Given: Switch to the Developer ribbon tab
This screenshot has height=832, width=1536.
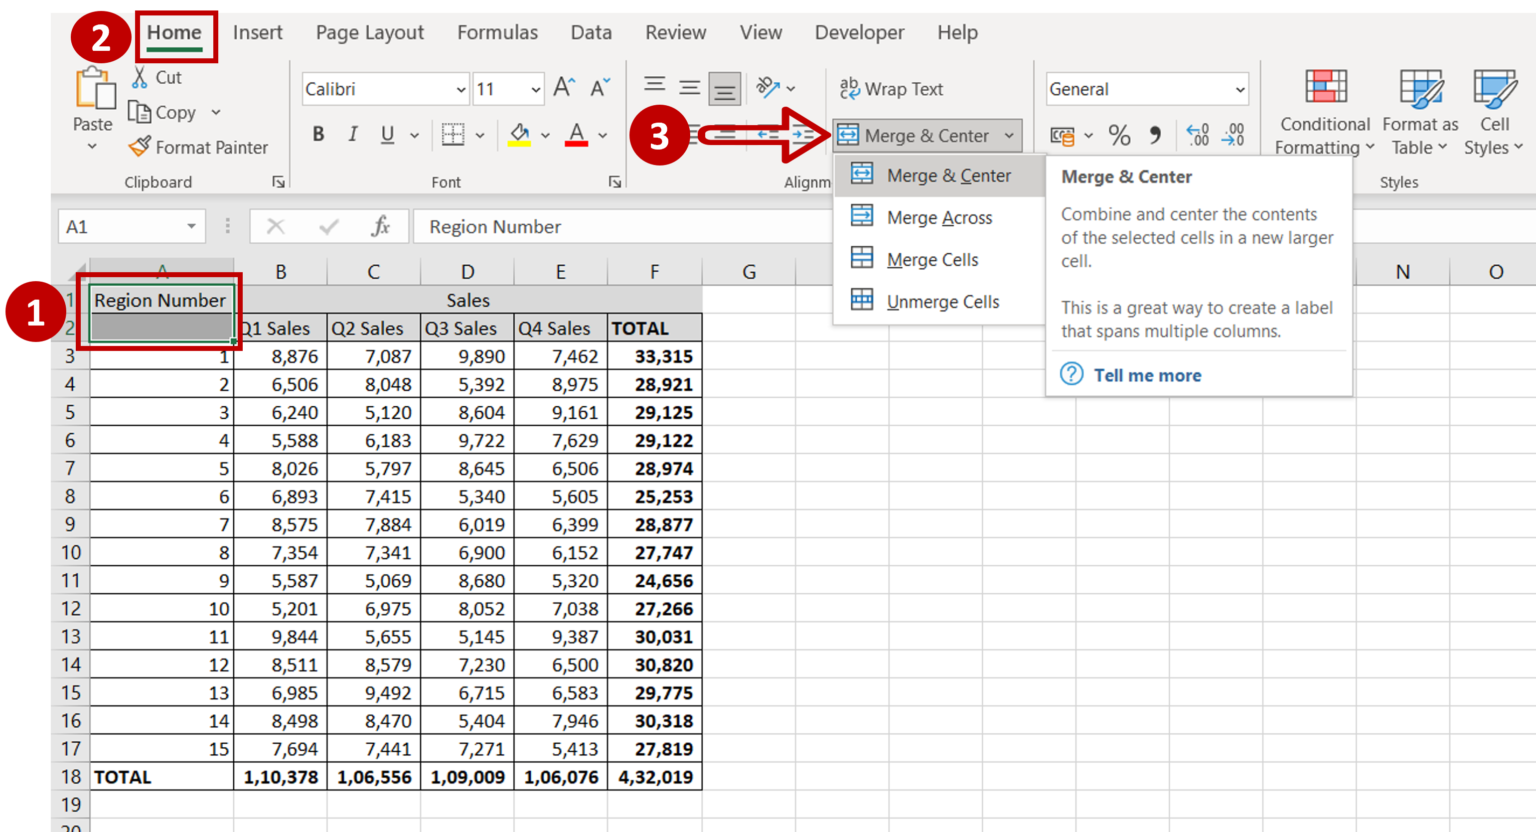Looking at the screenshot, I should 859,32.
